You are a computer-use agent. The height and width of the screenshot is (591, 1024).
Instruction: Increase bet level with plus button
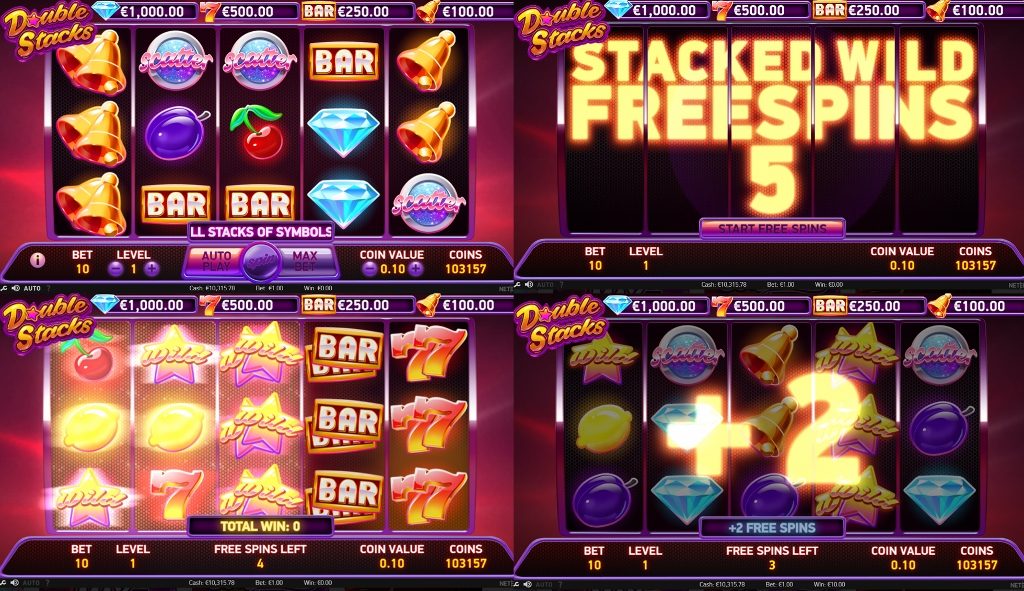click(152, 269)
